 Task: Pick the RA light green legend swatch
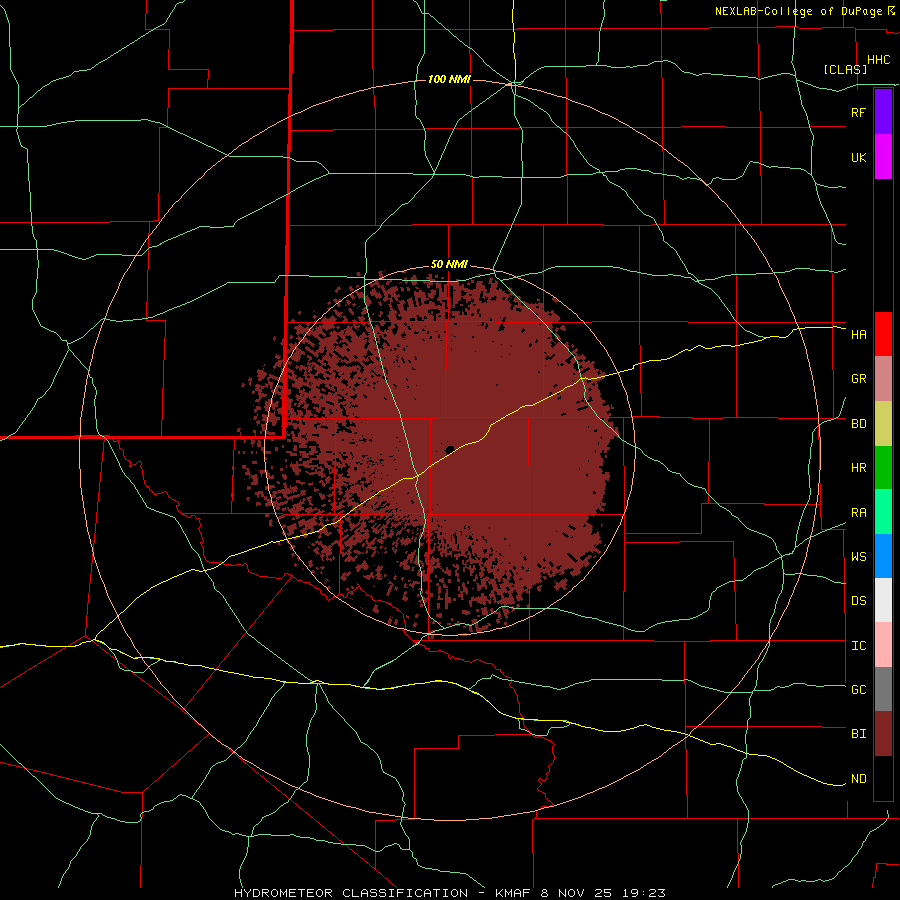(x=883, y=512)
